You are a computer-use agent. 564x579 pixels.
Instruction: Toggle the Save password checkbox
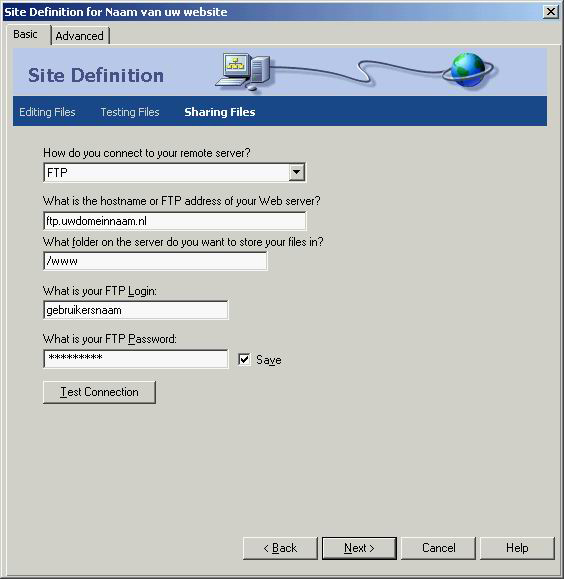[245, 359]
